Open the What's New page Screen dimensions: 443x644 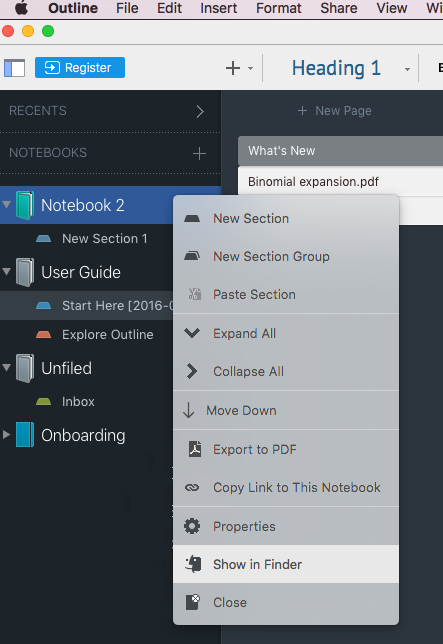click(x=340, y=151)
